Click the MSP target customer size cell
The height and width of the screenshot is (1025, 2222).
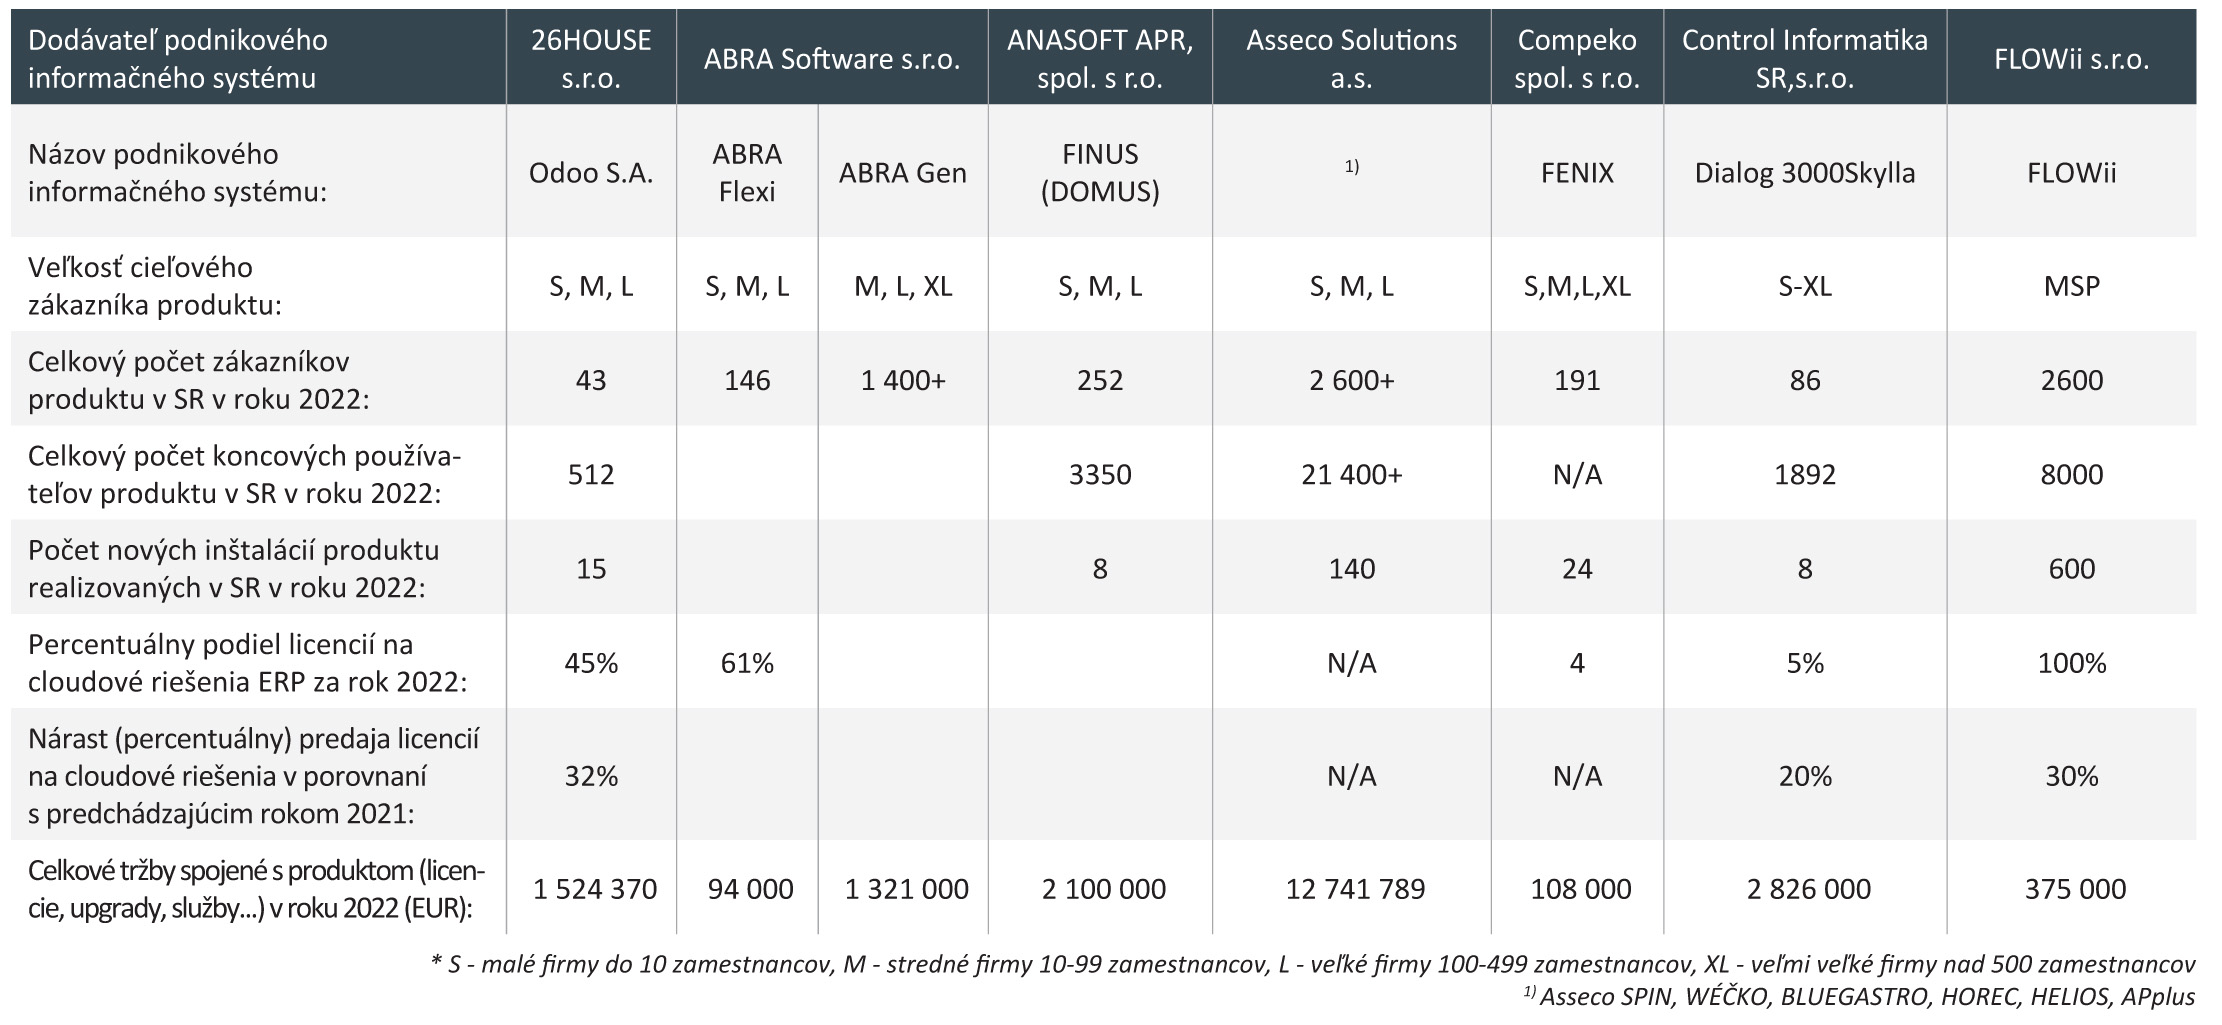[2071, 286]
